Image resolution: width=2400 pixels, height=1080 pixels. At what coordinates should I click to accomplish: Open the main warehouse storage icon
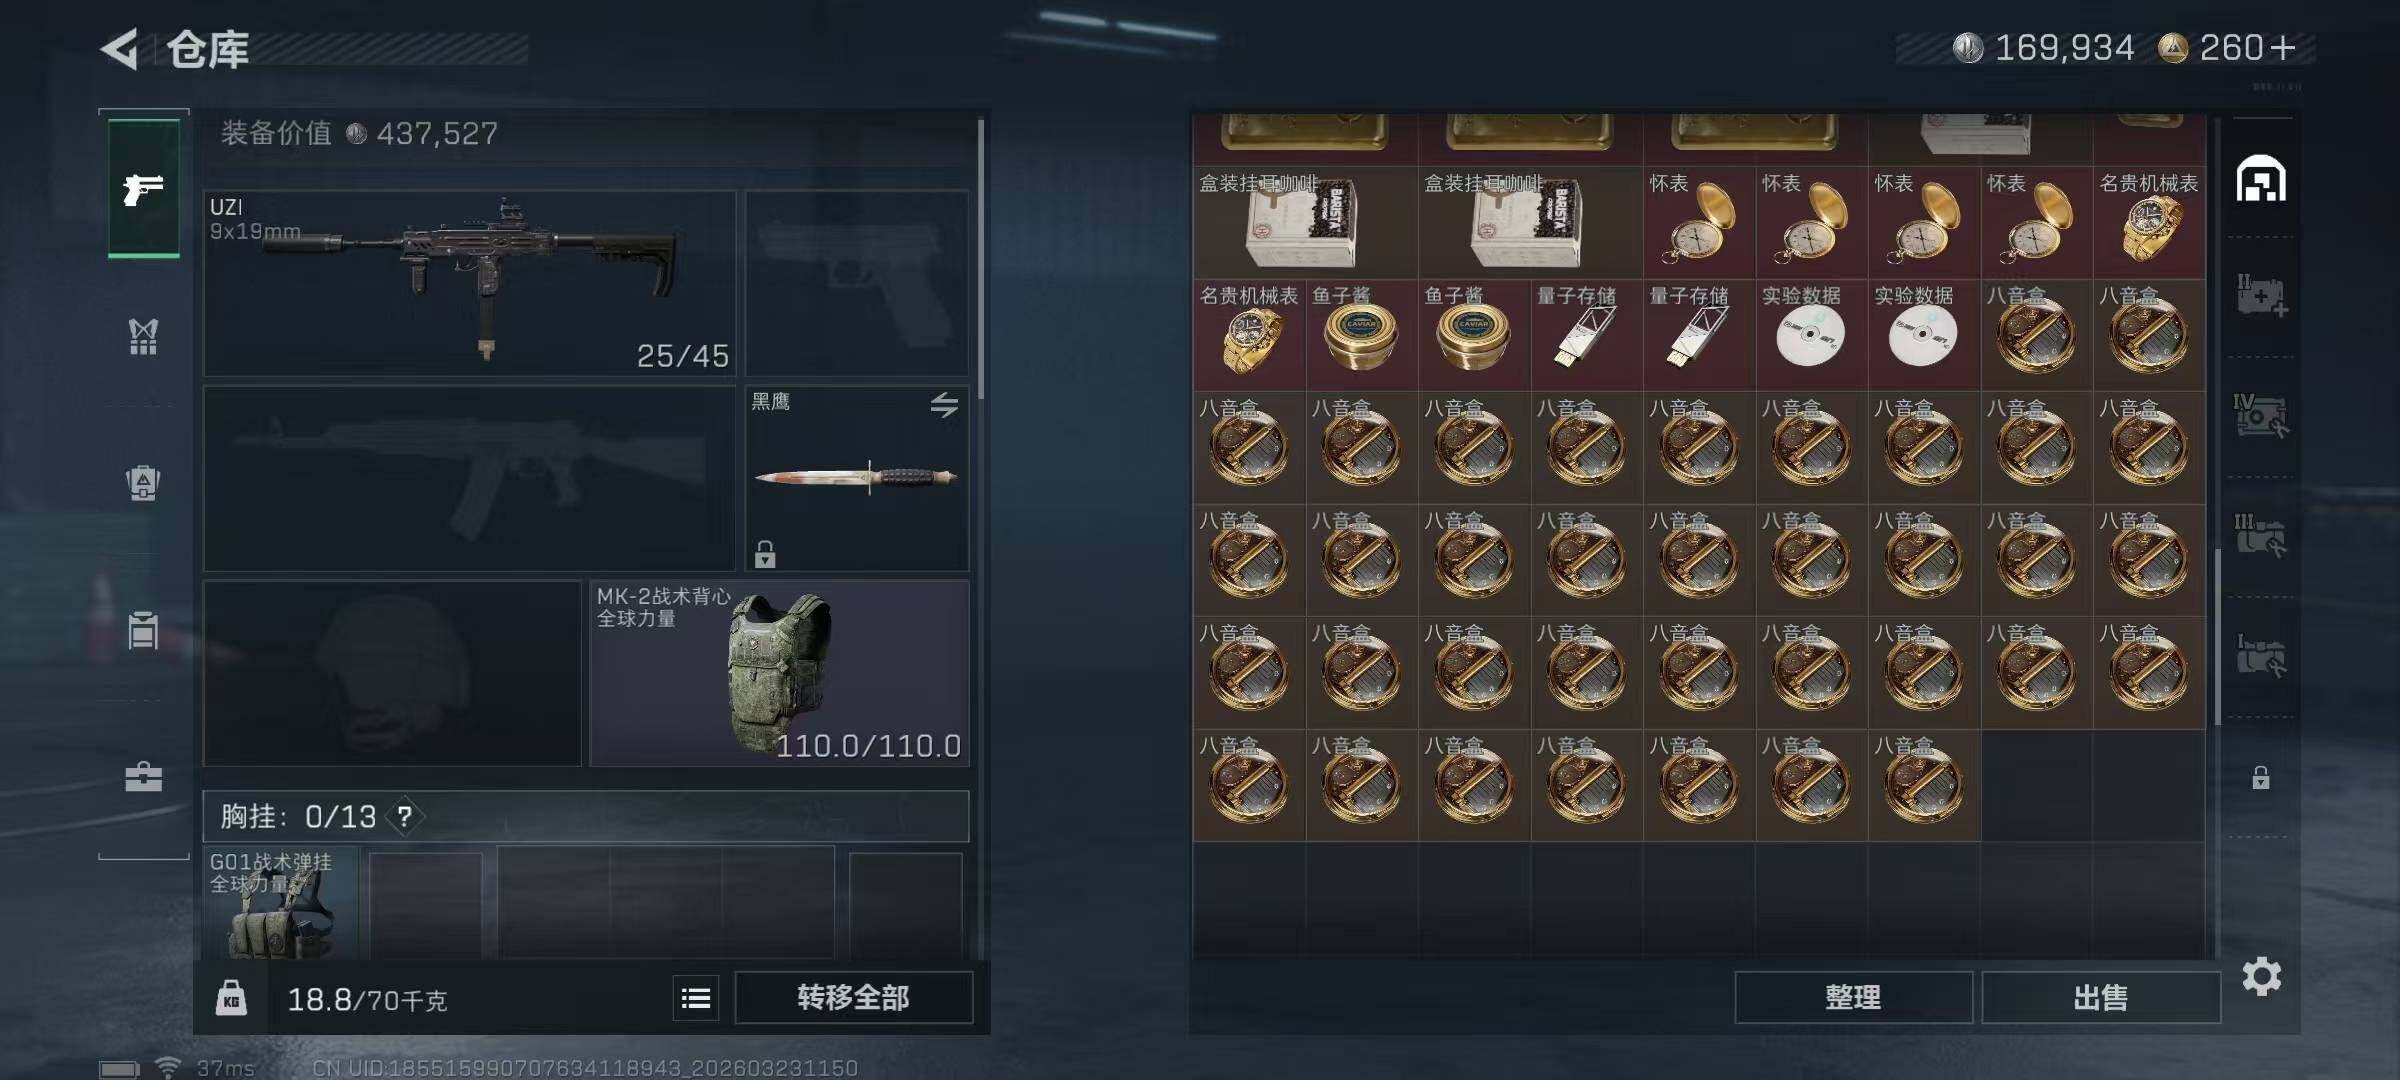click(x=2261, y=179)
